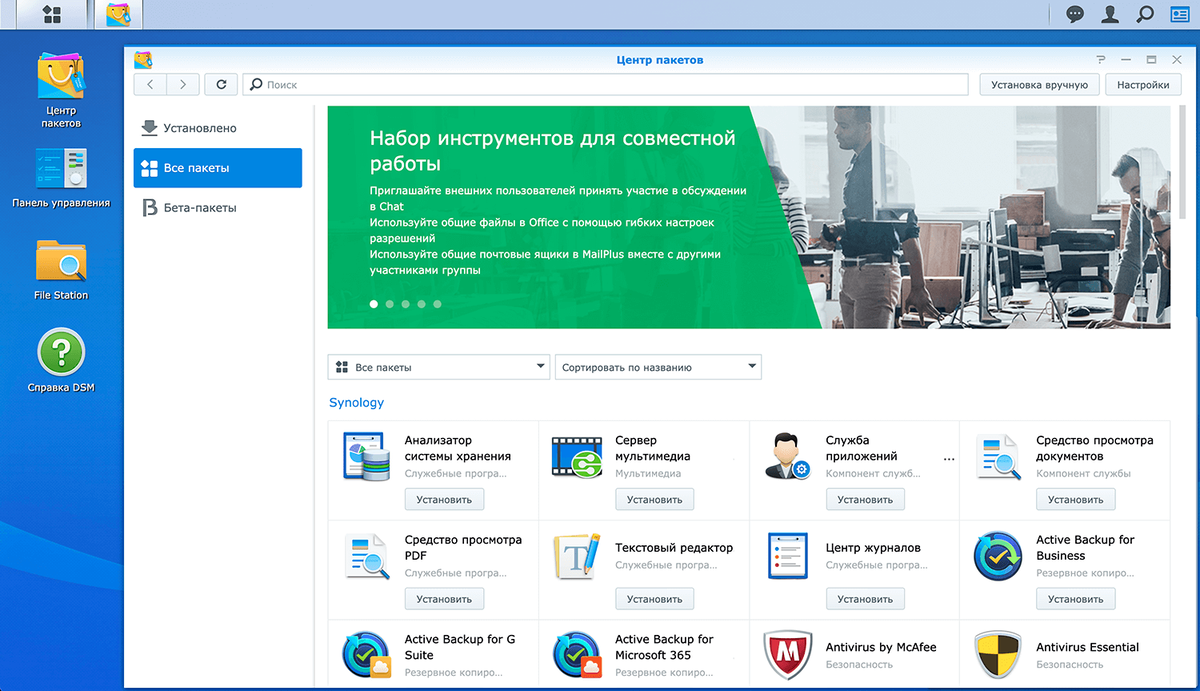Install Анализатор системы хранения
Image resolution: width=1200 pixels, height=691 pixels.
click(444, 499)
